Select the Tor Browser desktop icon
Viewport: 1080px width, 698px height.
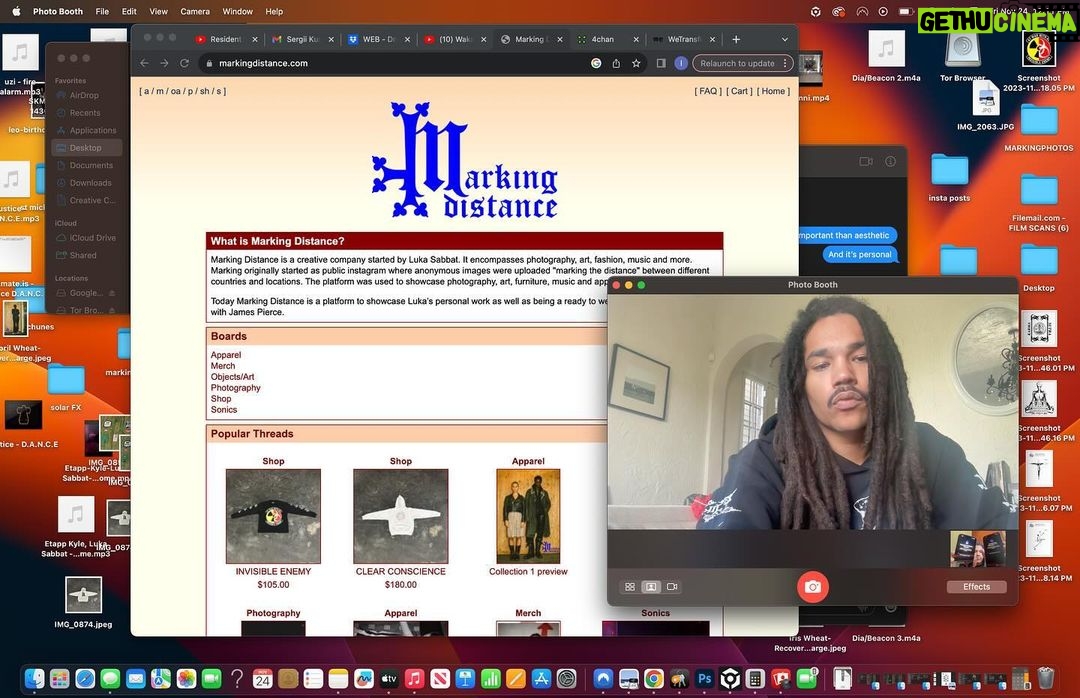pyautogui.click(x=962, y=57)
